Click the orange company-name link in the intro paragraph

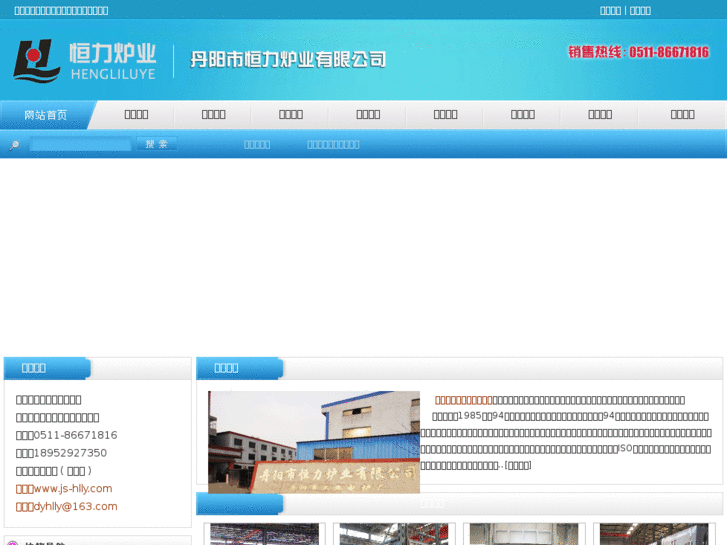463,400
